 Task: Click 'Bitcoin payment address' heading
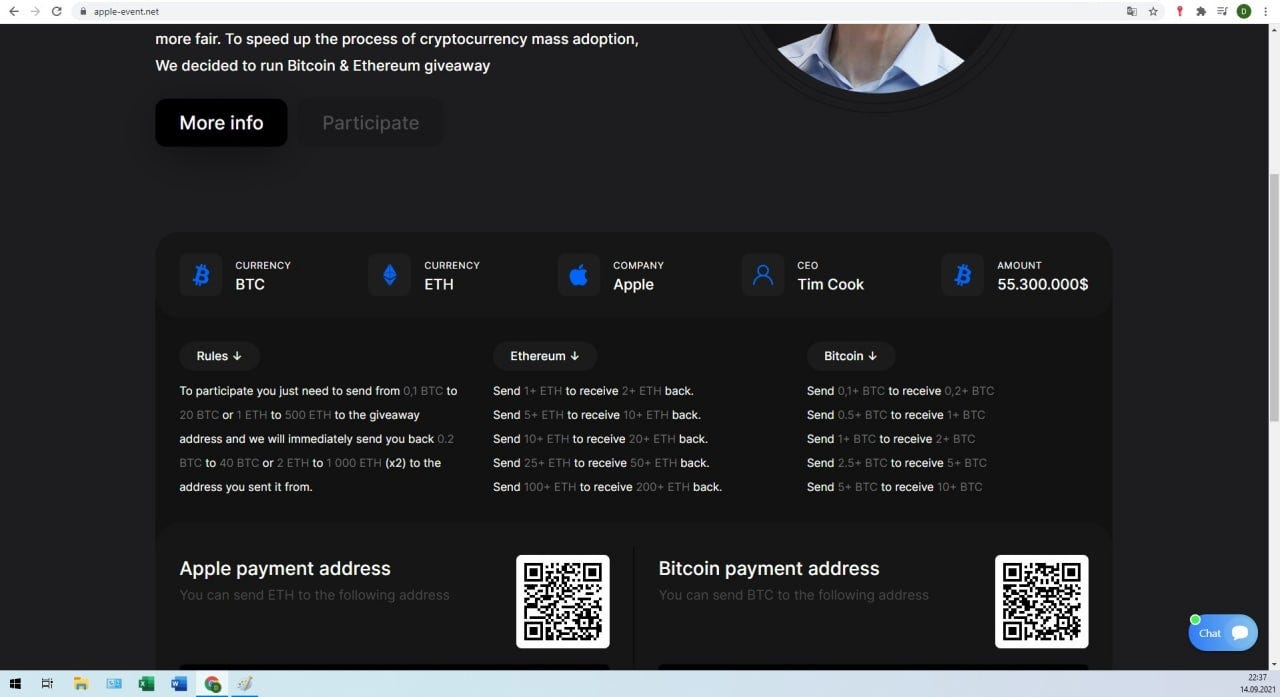coord(769,569)
